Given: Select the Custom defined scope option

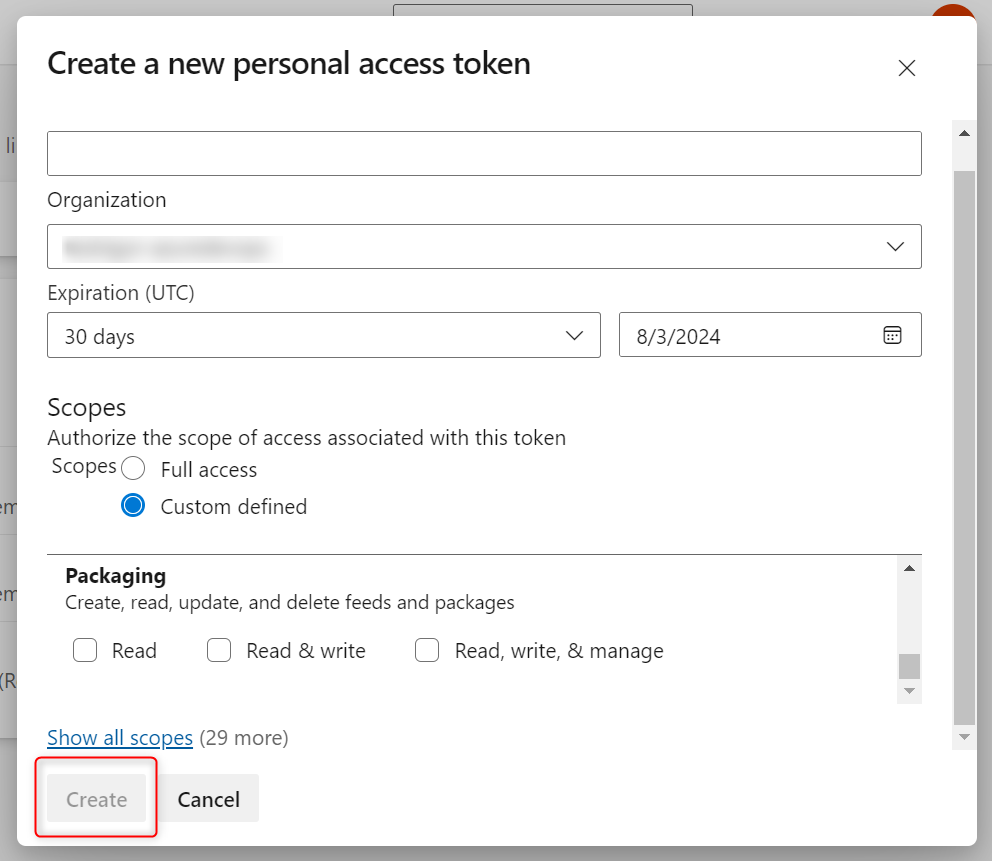Looking at the screenshot, I should [x=133, y=506].
